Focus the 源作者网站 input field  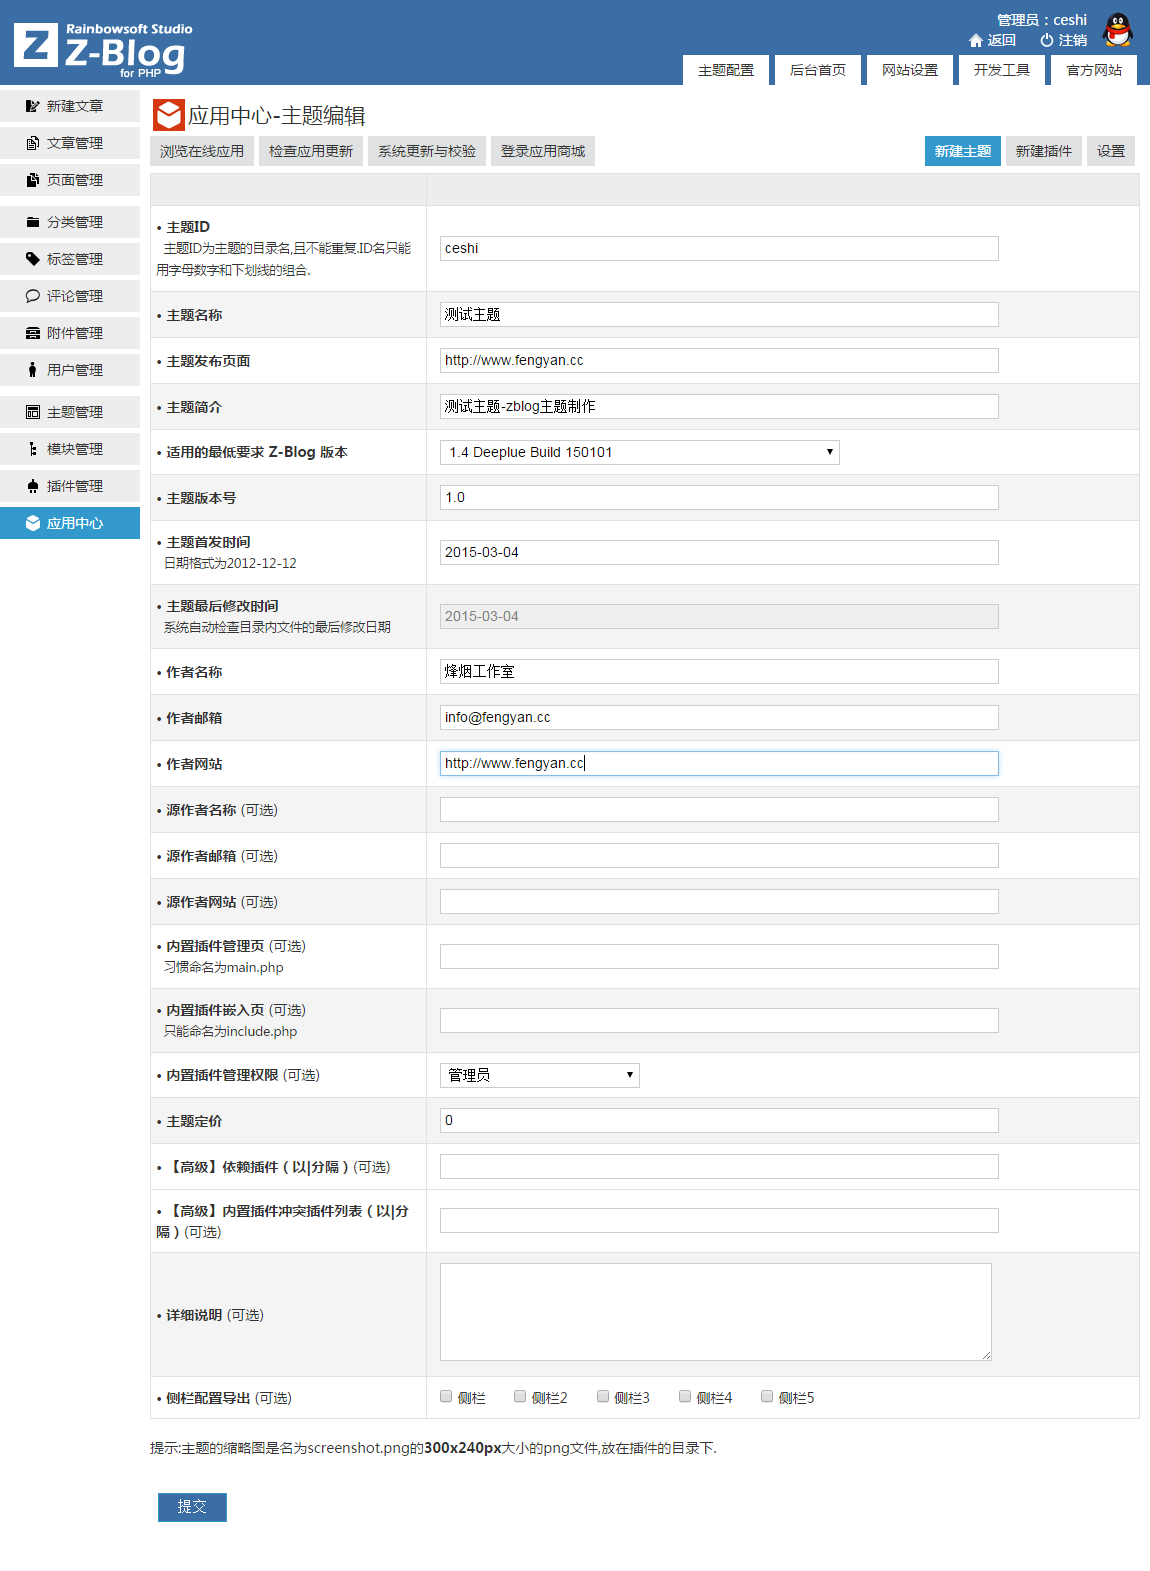[719, 901]
